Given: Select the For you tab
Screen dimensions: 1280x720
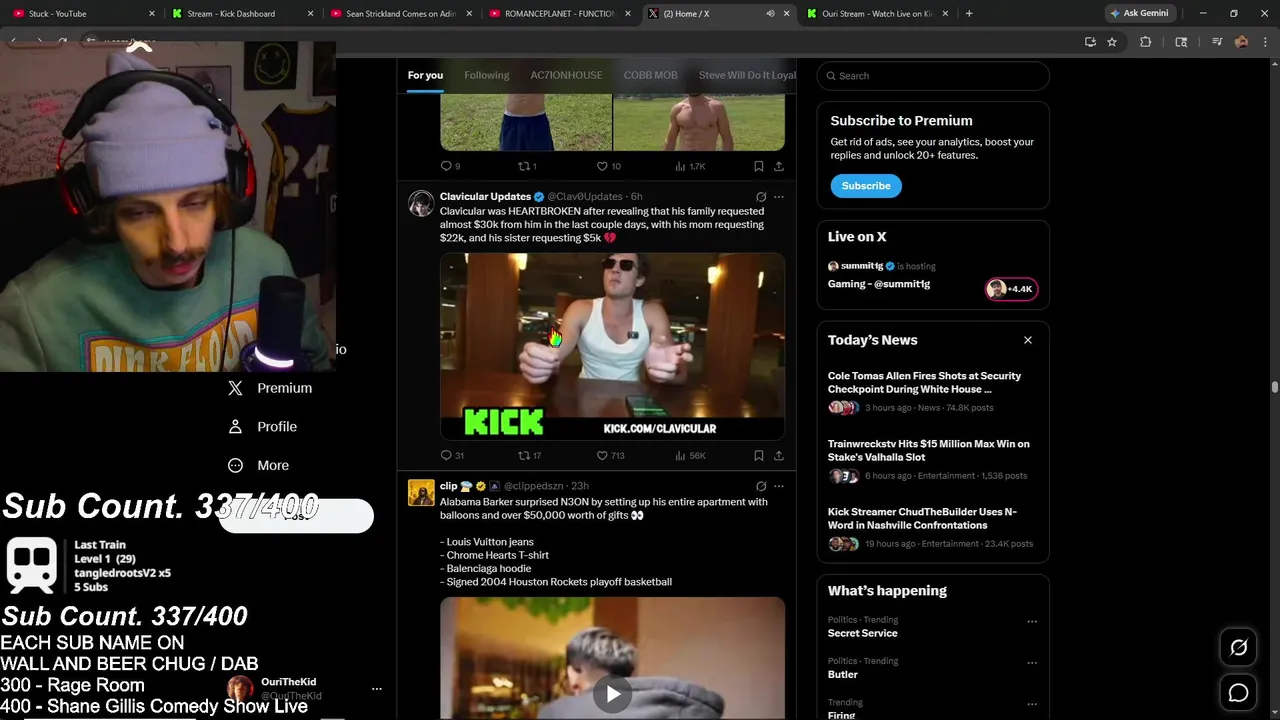Looking at the screenshot, I should point(425,75).
